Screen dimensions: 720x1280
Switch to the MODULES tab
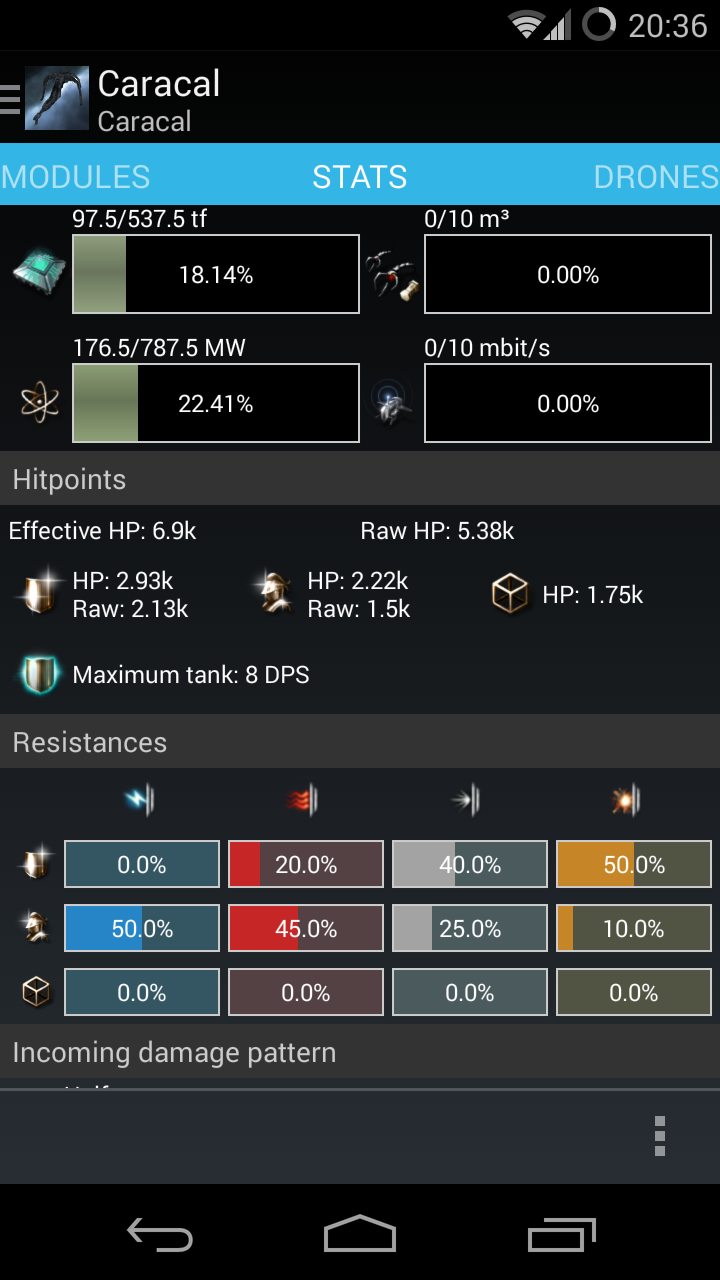pyautogui.click(x=75, y=177)
